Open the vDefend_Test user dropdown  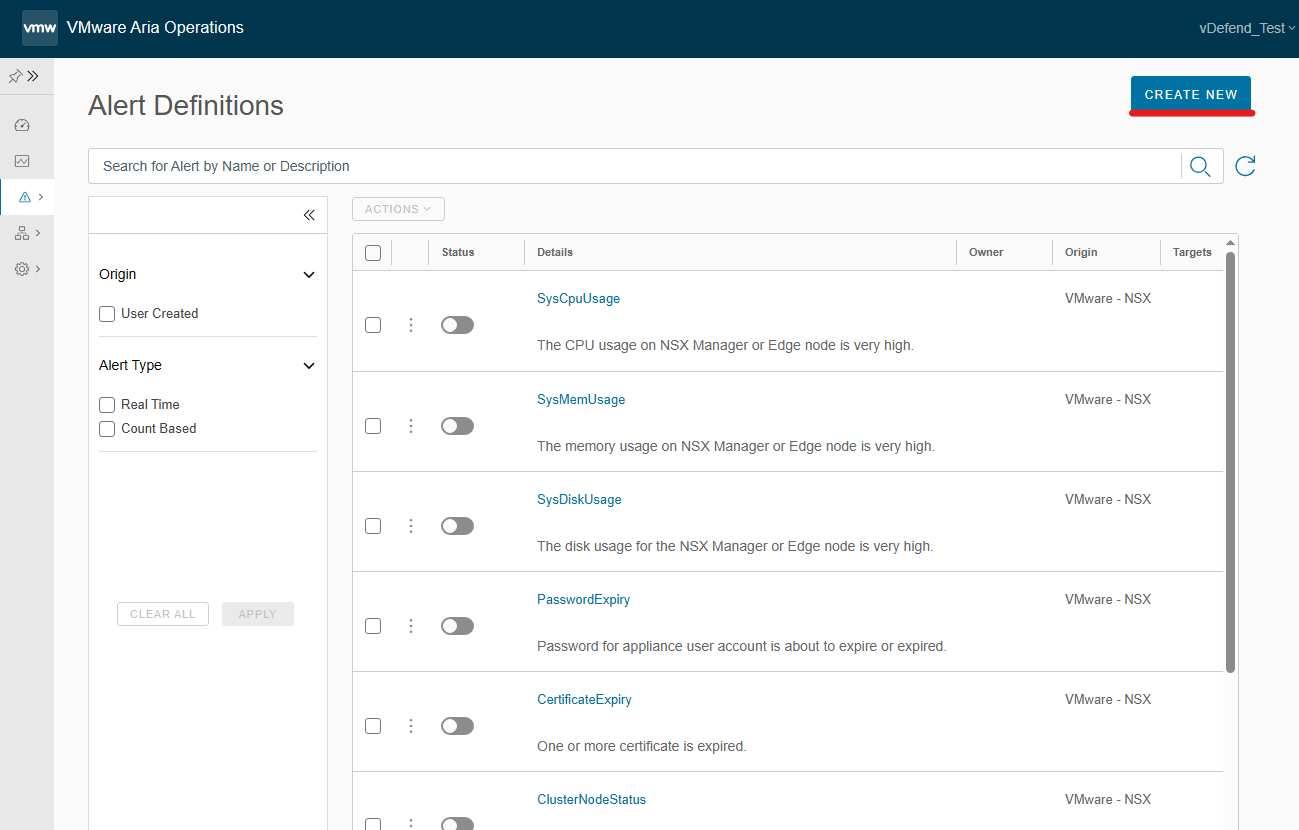coord(1247,28)
